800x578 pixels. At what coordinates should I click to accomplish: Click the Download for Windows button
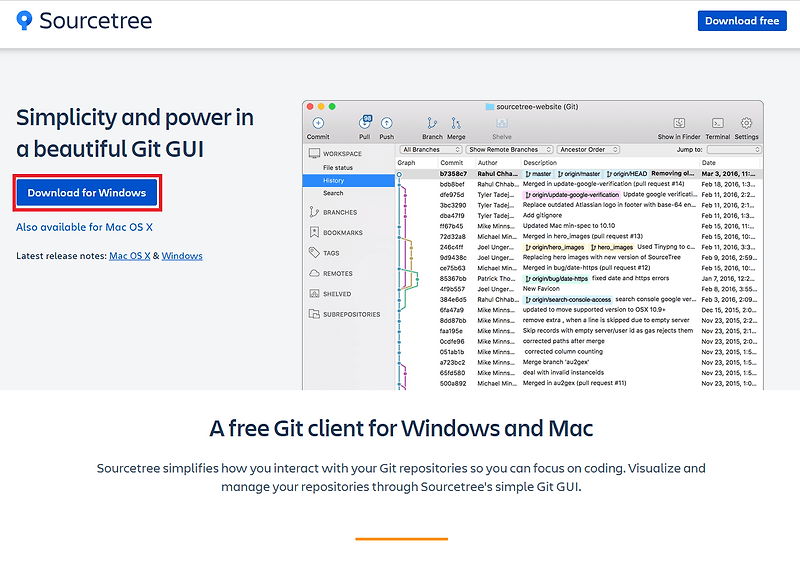(86, 192)
